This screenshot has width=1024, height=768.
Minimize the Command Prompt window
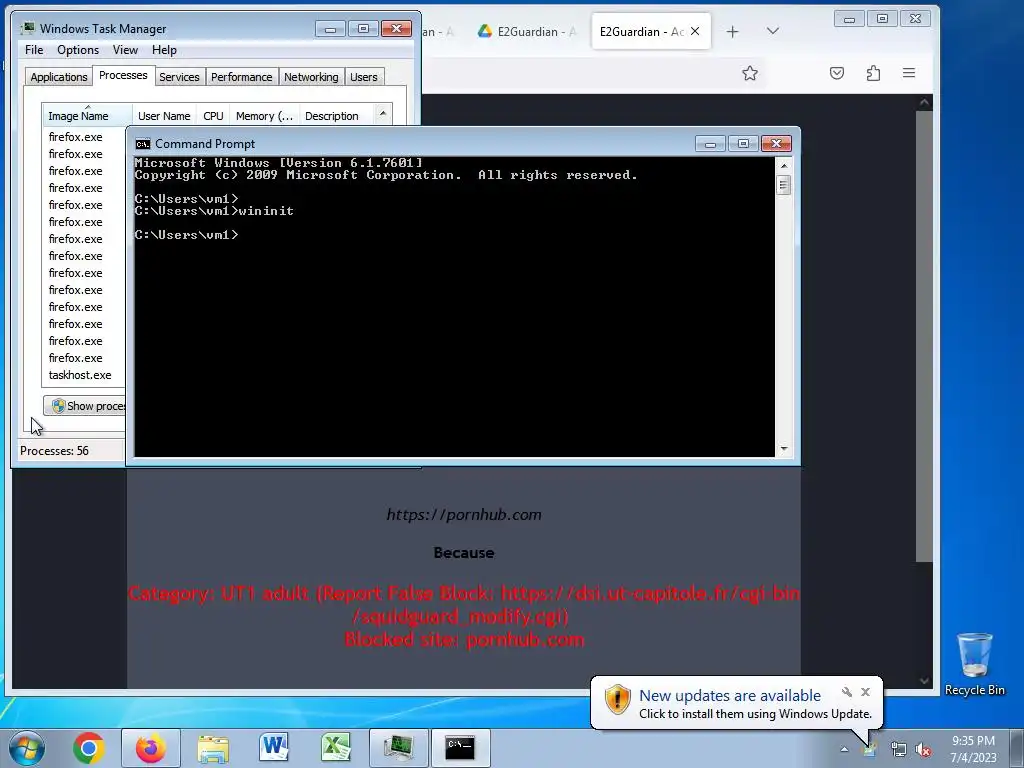coord(710,144)
